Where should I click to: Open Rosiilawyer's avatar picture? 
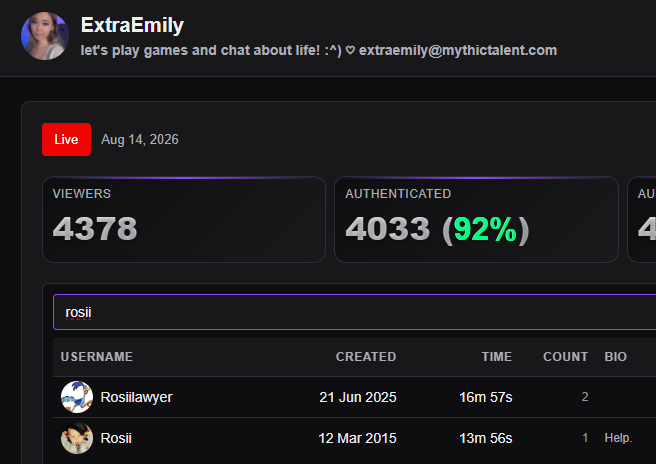pos(77,397)
